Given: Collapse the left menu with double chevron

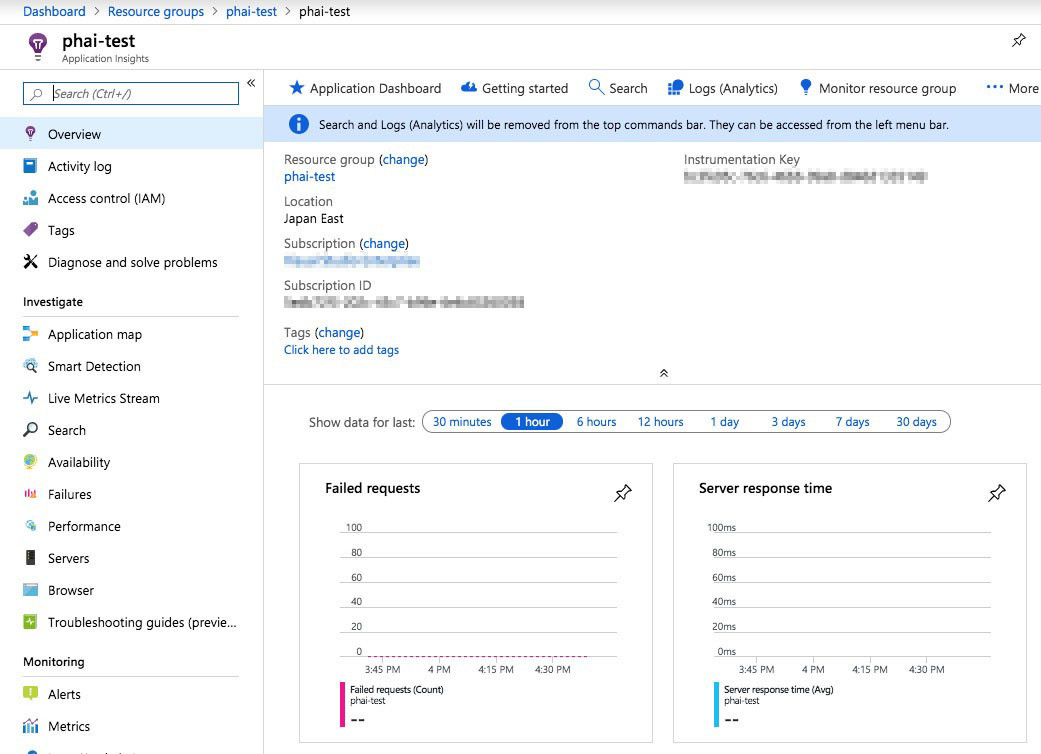Looking at the screenshot, I should point(251,83).
